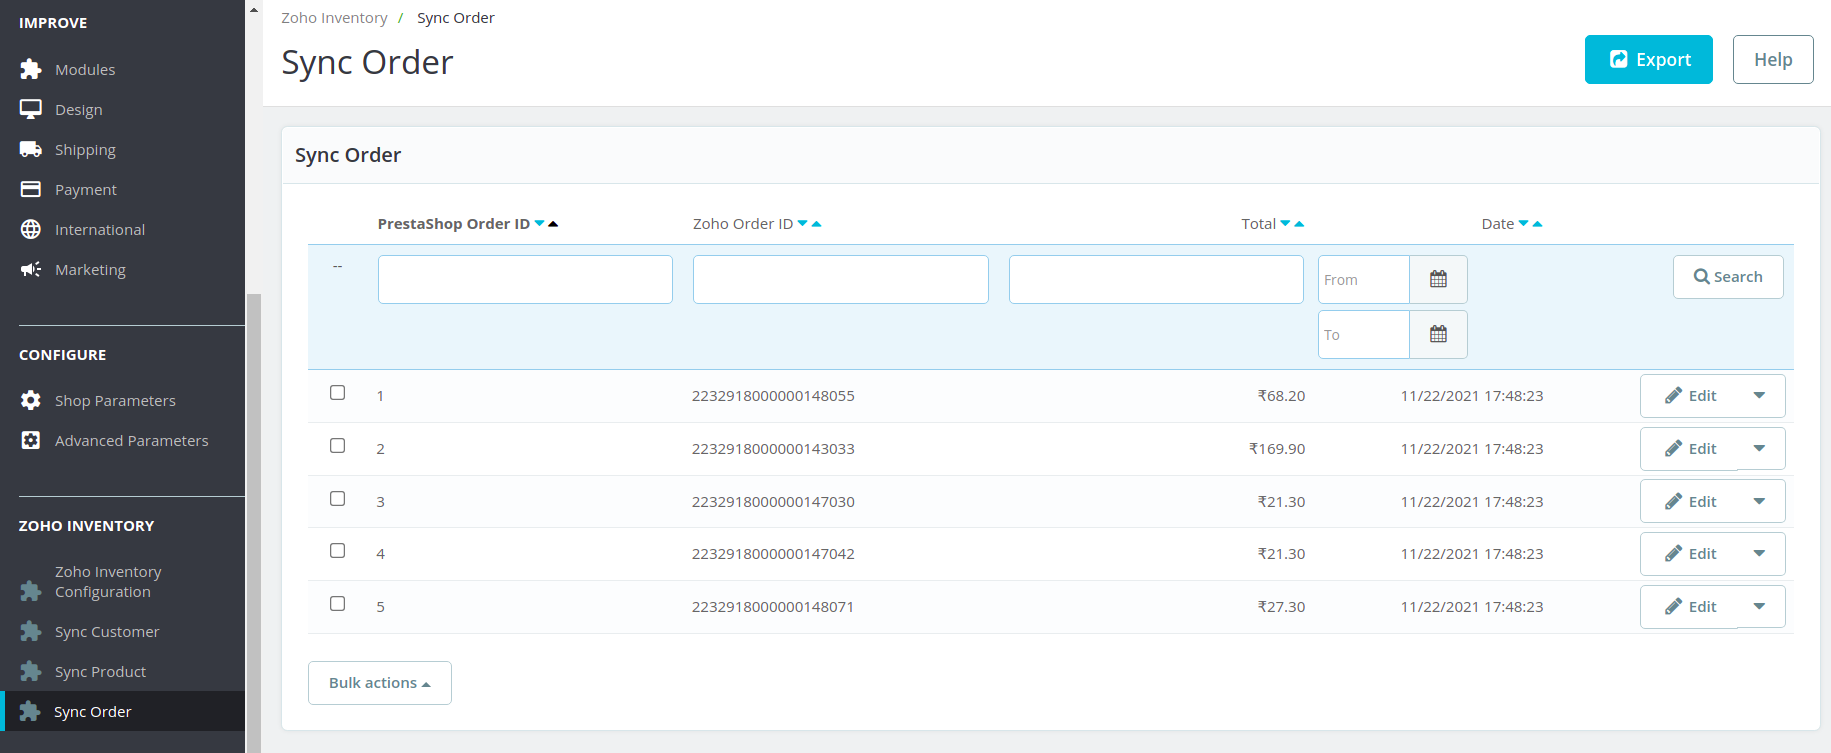The width and height of the screenshot is (1831, 753).
Task: Click the Advanced Parameters gear icon
Action: [x=31, y=440]
